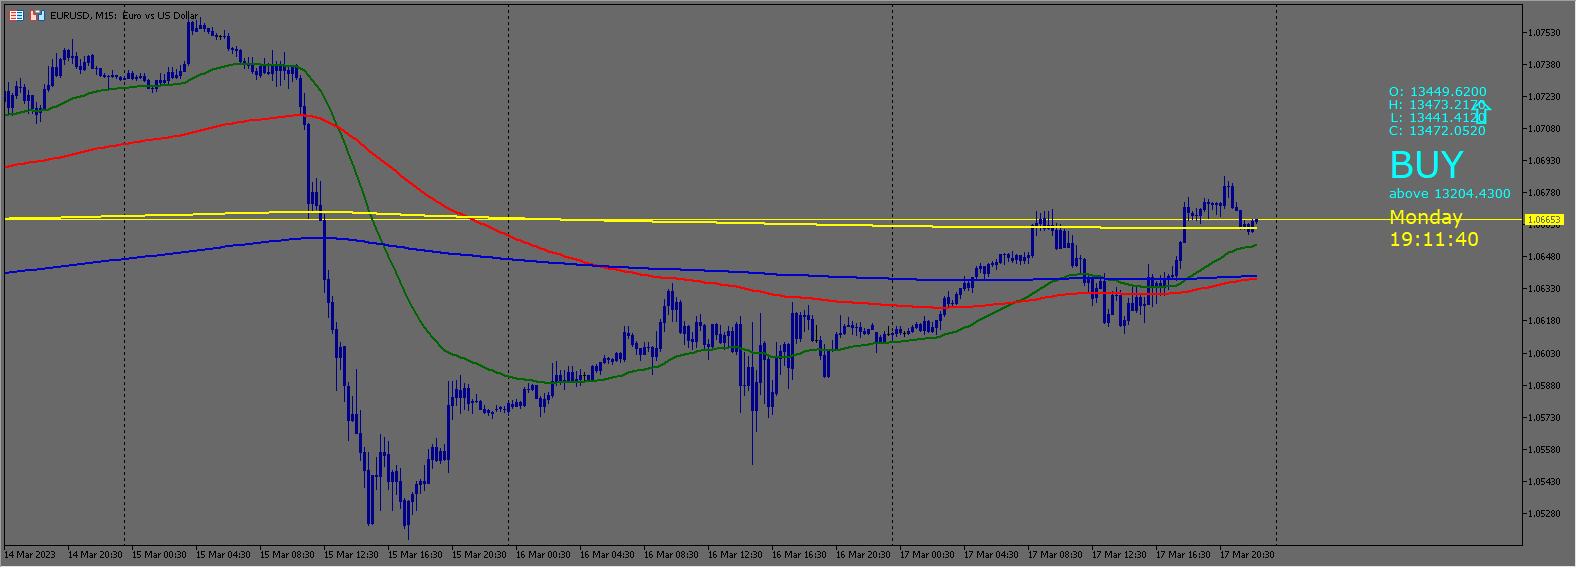This screenshot has height=568, width=1577.
Task: Click the '17 Mar 08:30' time axis label
Action: (1055, 555)
